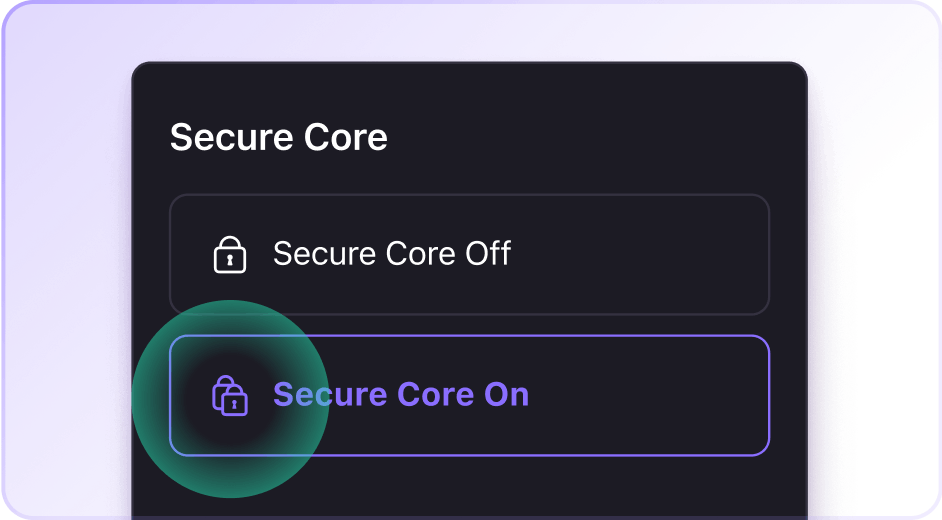Select the Secure Core Off option
Screen dimensions: 942x520
(x=469, y=254)
